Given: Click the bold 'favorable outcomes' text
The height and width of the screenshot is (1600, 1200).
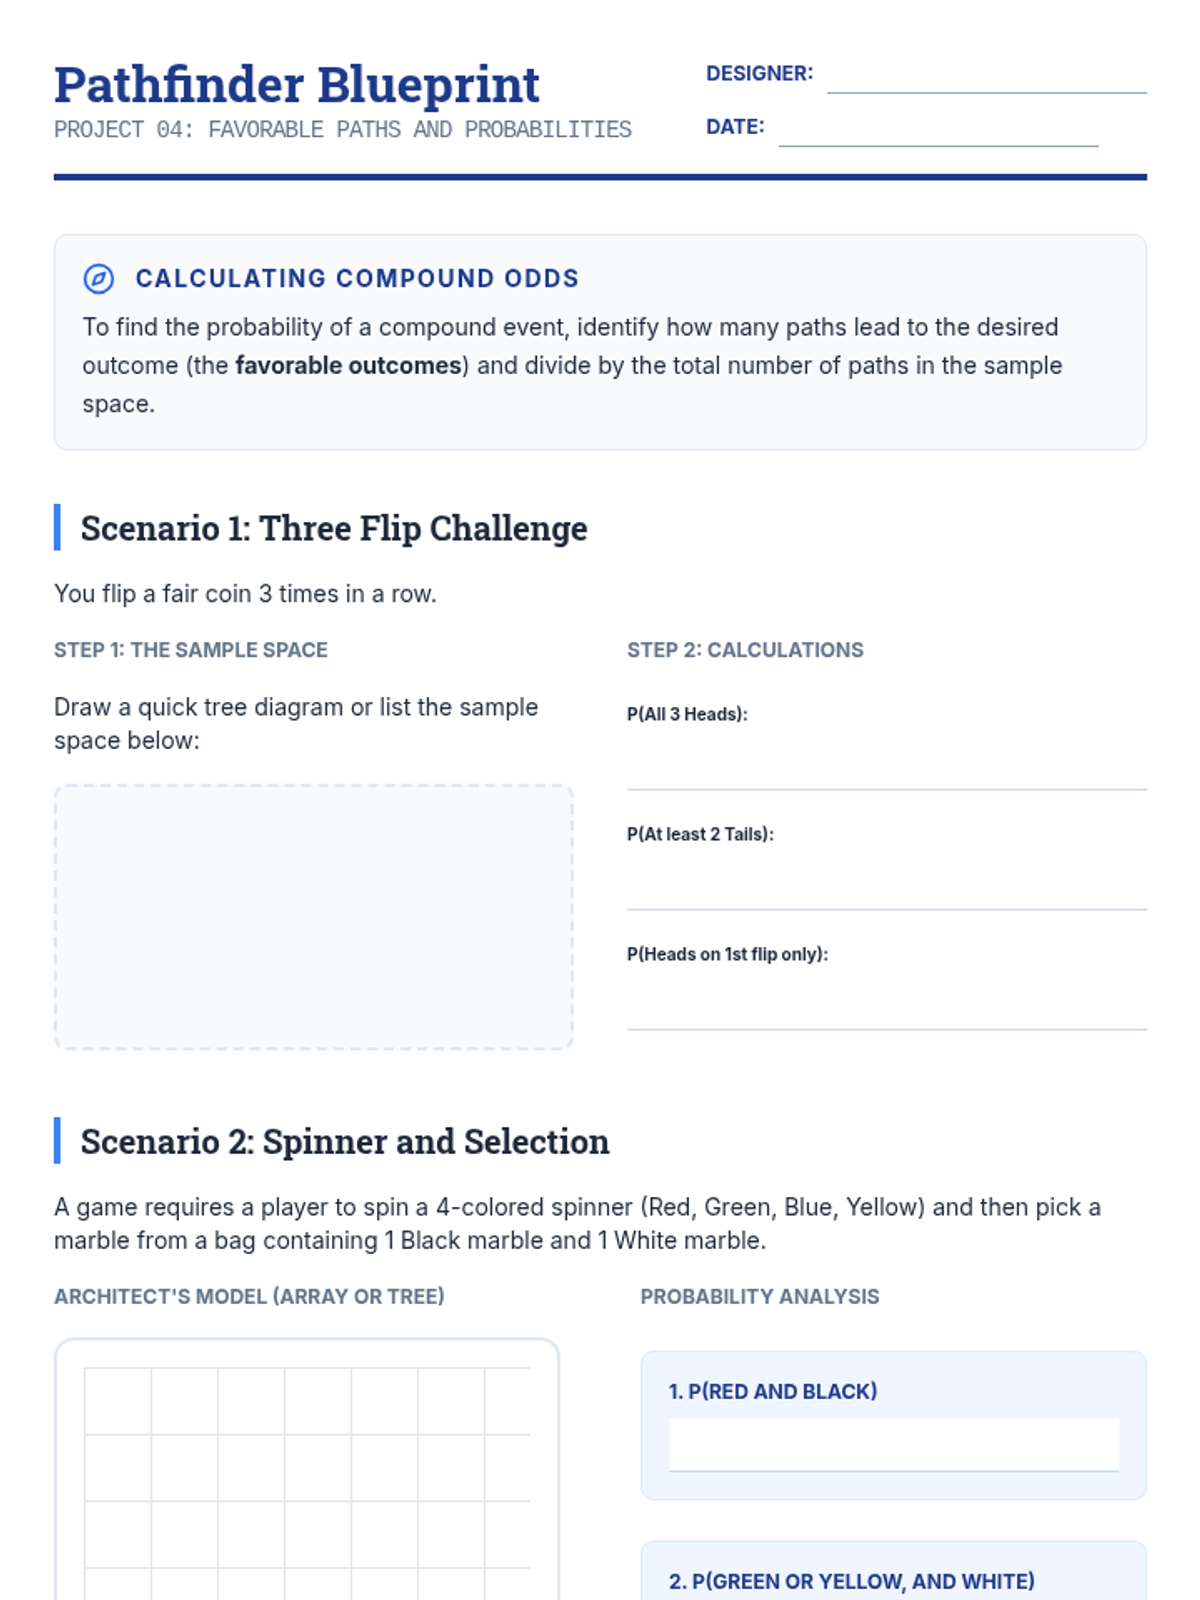Looking at the screenshot, I should [x=348, y=366].
